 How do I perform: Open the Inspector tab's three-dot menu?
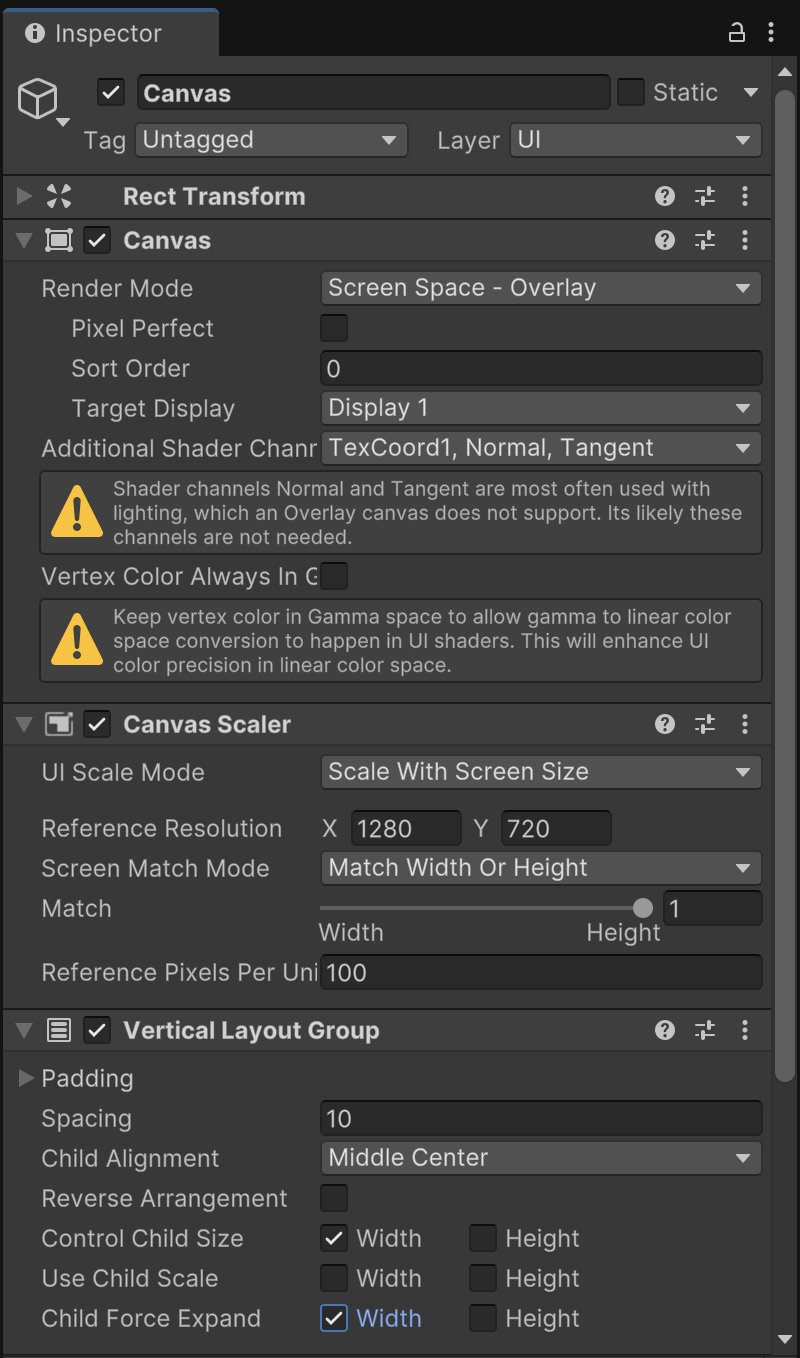(x=770, y=33)
